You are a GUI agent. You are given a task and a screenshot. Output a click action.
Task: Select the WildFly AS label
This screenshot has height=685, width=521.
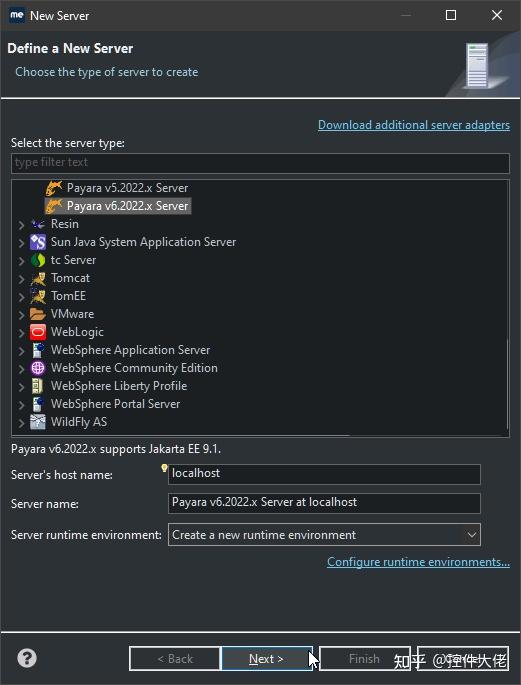pyautogui.click(x=79, y=422)
